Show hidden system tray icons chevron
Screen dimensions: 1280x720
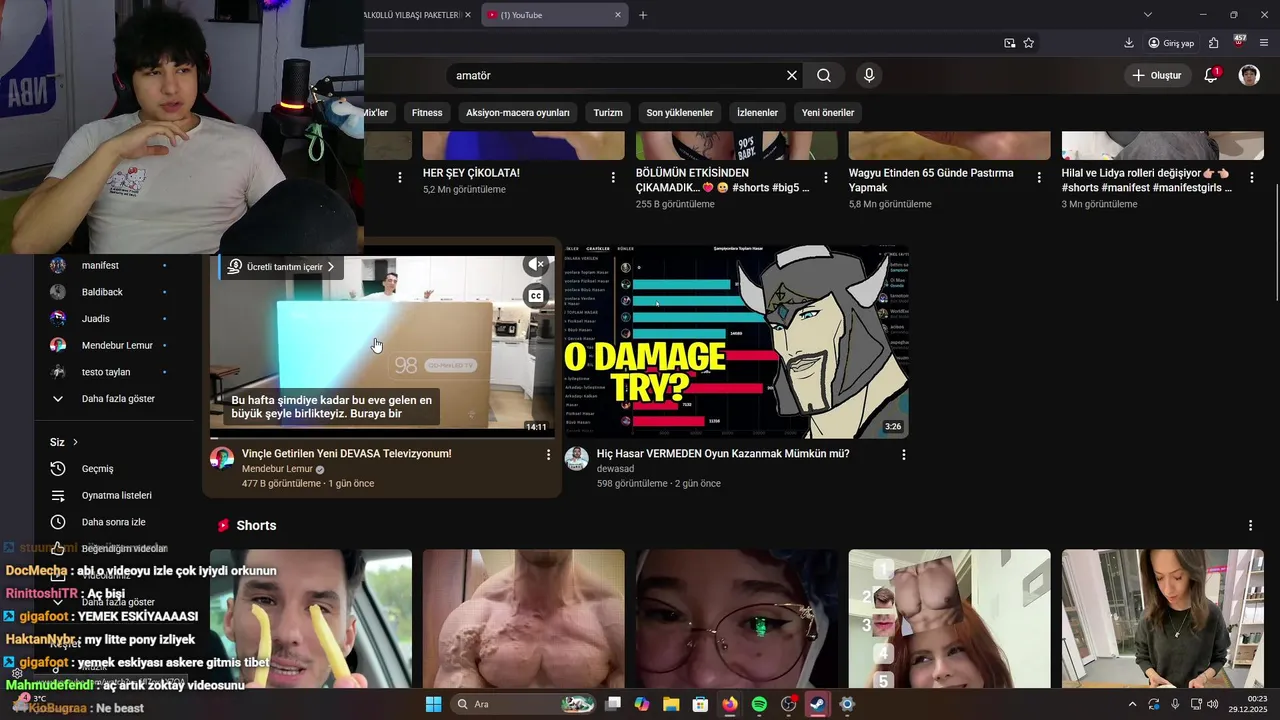pos(1132,704)
